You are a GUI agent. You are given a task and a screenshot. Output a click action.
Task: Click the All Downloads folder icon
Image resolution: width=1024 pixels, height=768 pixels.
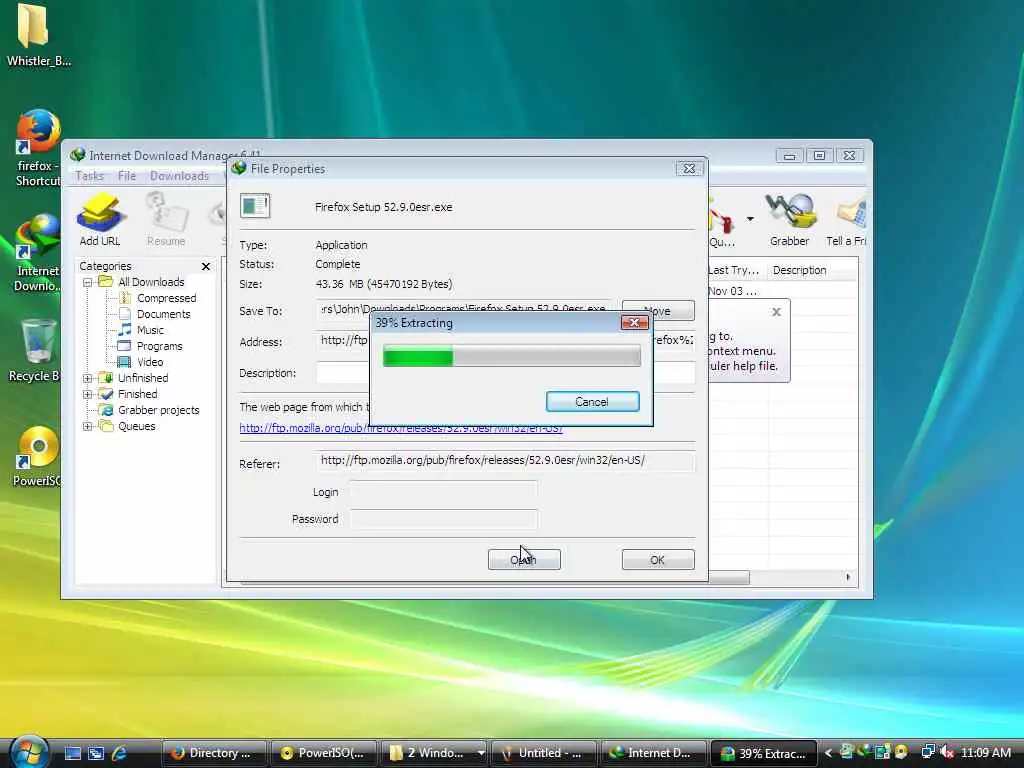coord(106,281)
